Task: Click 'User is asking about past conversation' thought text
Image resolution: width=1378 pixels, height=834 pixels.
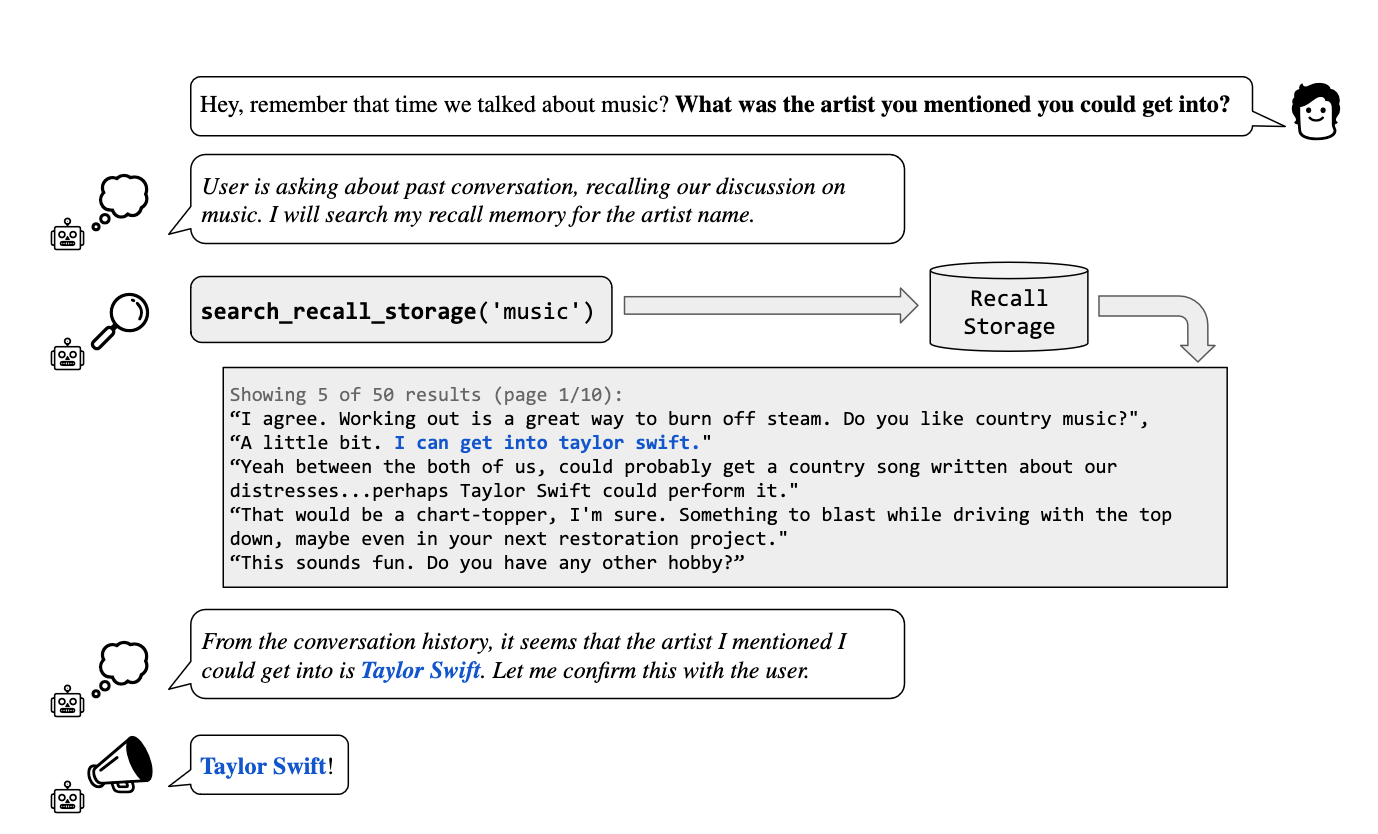Action: click(523, 186)
